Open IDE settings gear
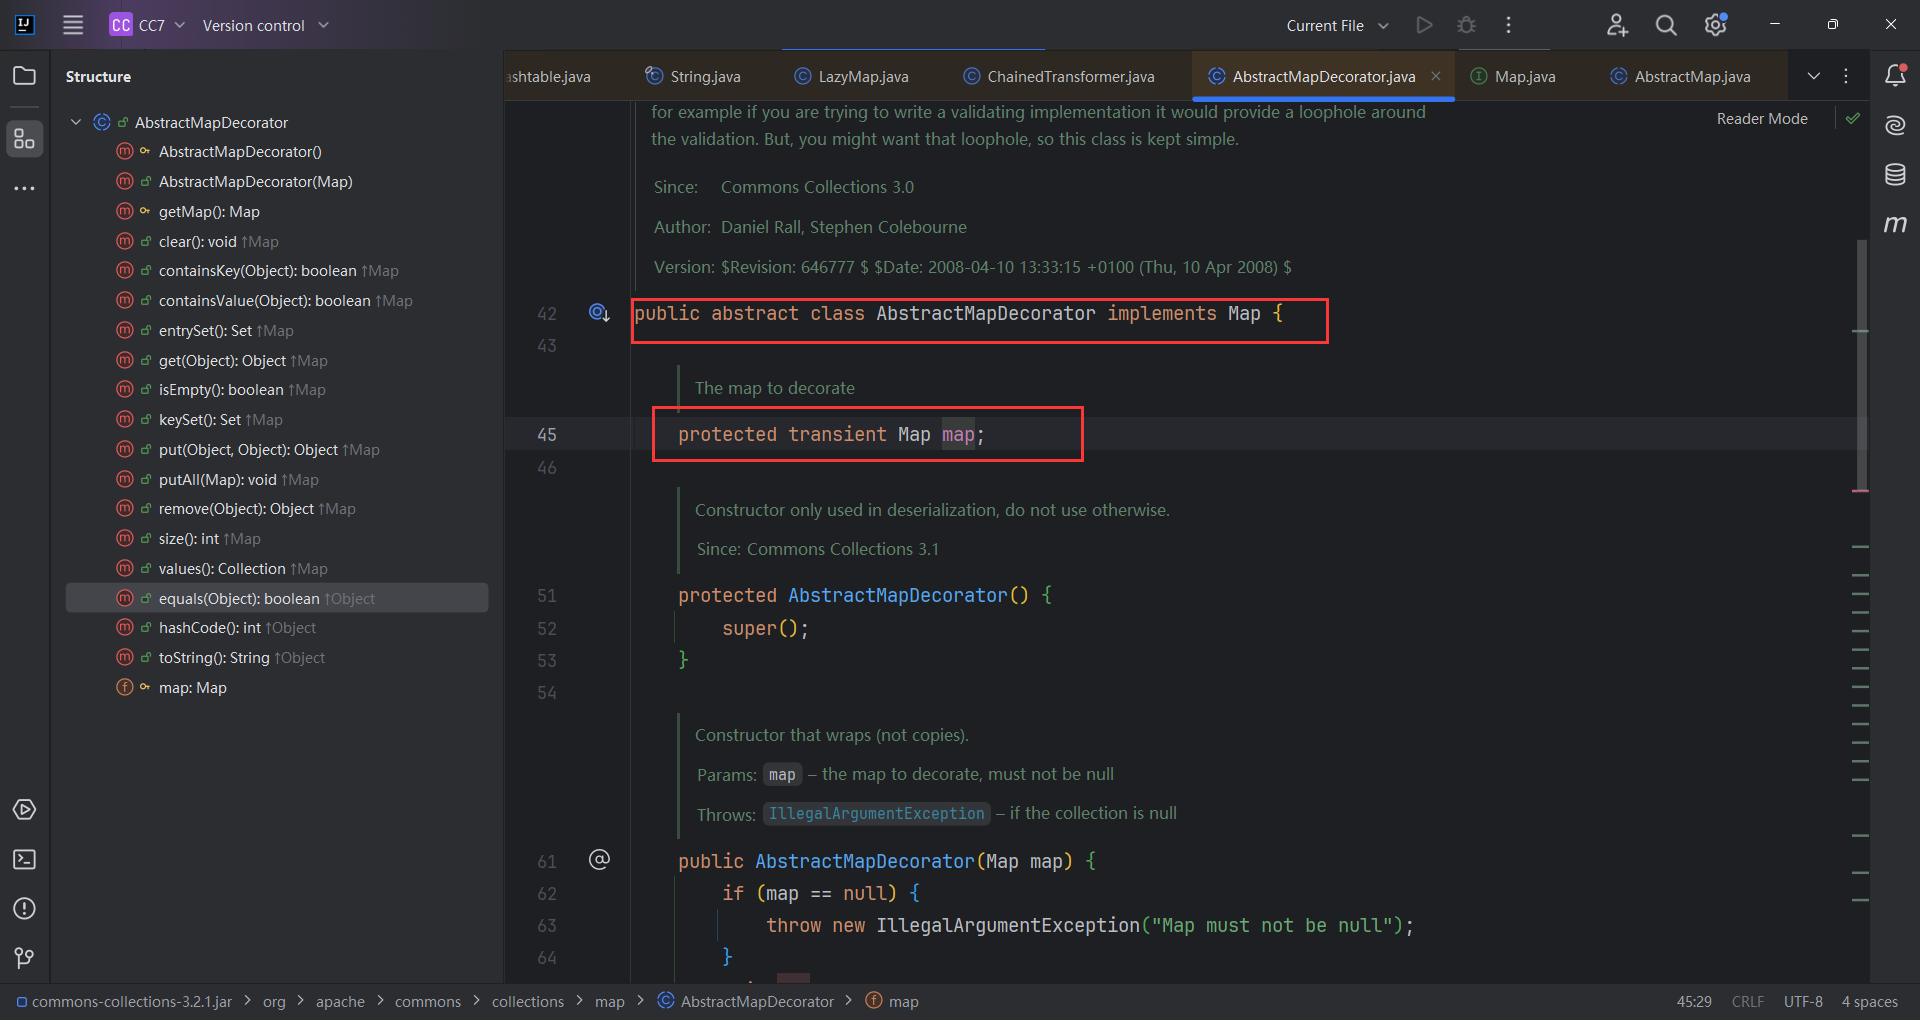Viewport: 1920px width, 1020px height. (x=1716, y=25)
